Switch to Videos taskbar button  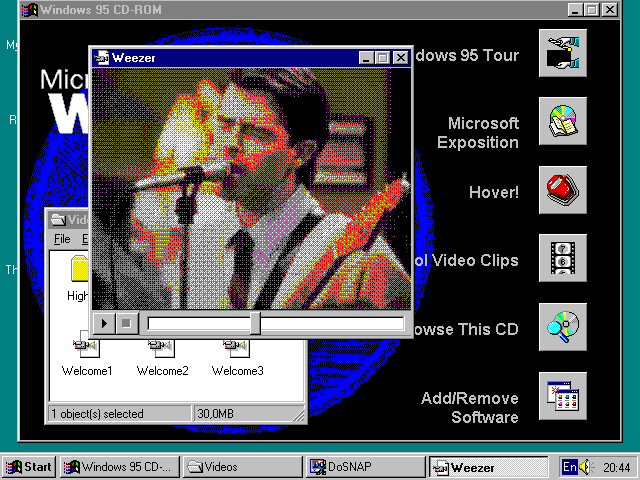tap(243, 467)
